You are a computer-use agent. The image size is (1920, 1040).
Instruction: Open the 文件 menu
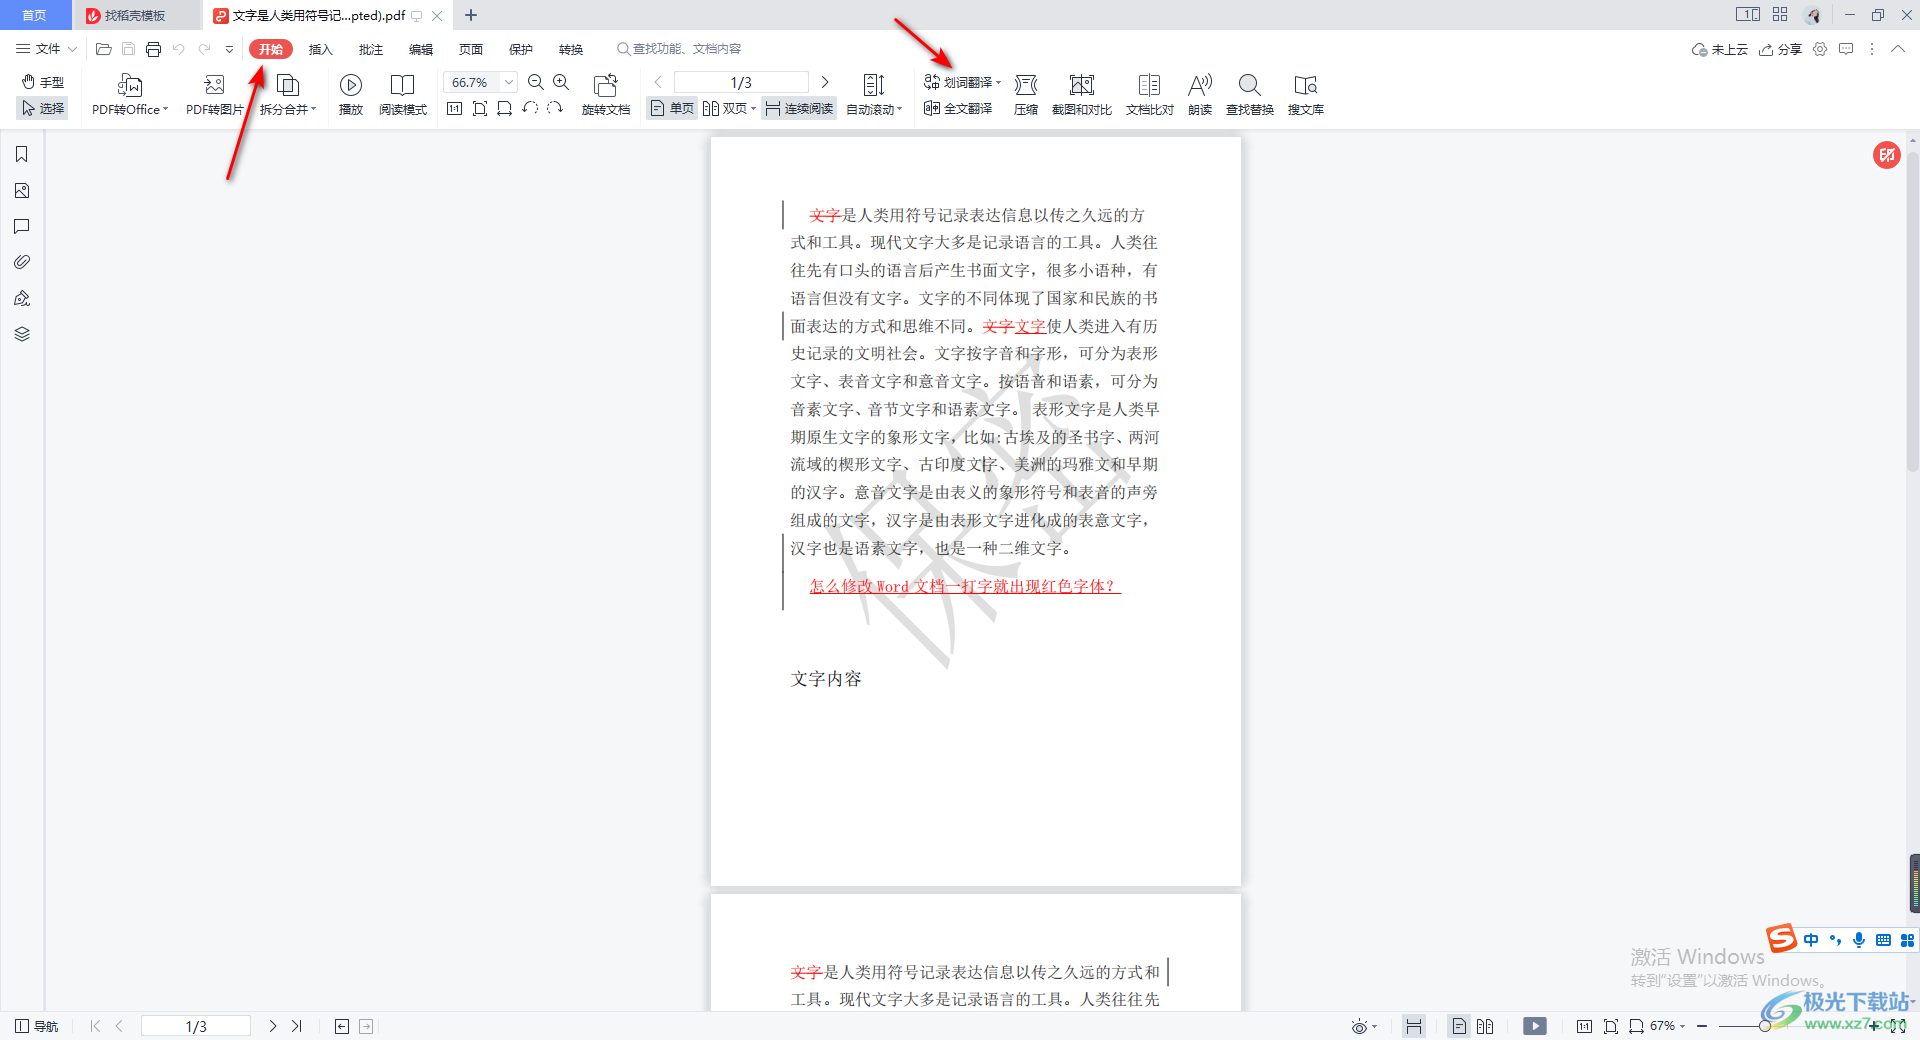[46, 49]
